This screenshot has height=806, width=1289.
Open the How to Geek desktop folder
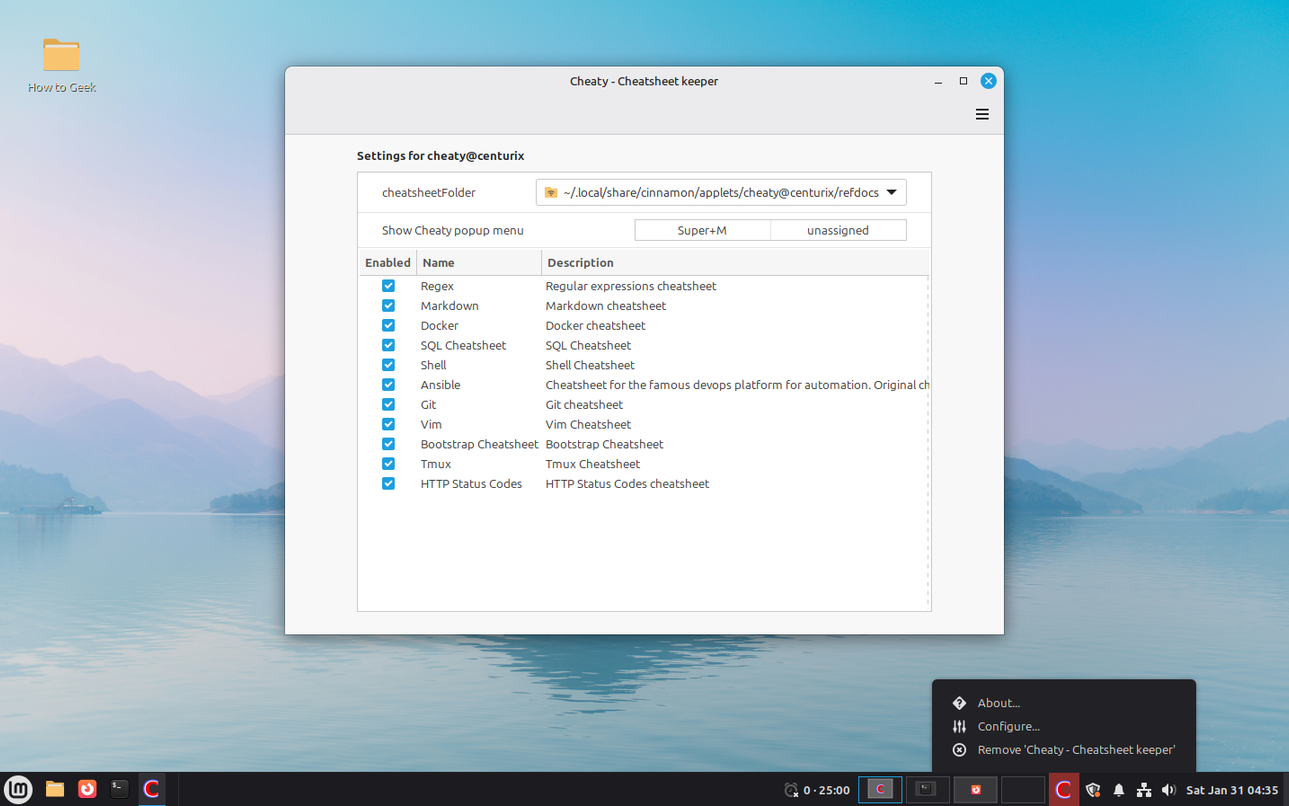(61, 65)
